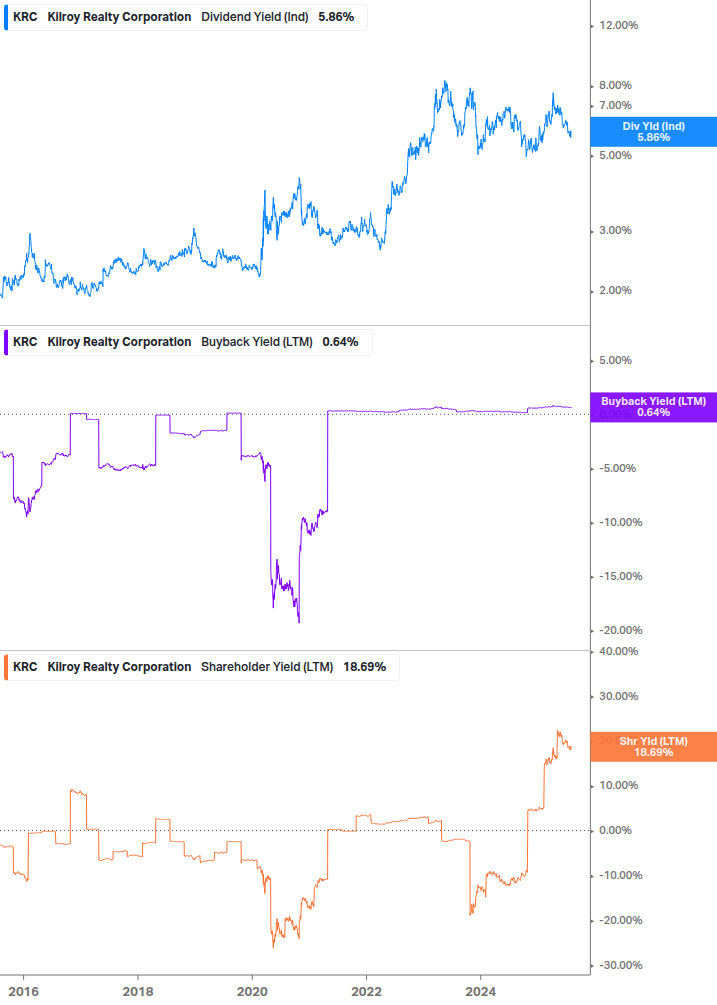
Task: Click the 2022 label on the time axis
Action: coord(367,992)
